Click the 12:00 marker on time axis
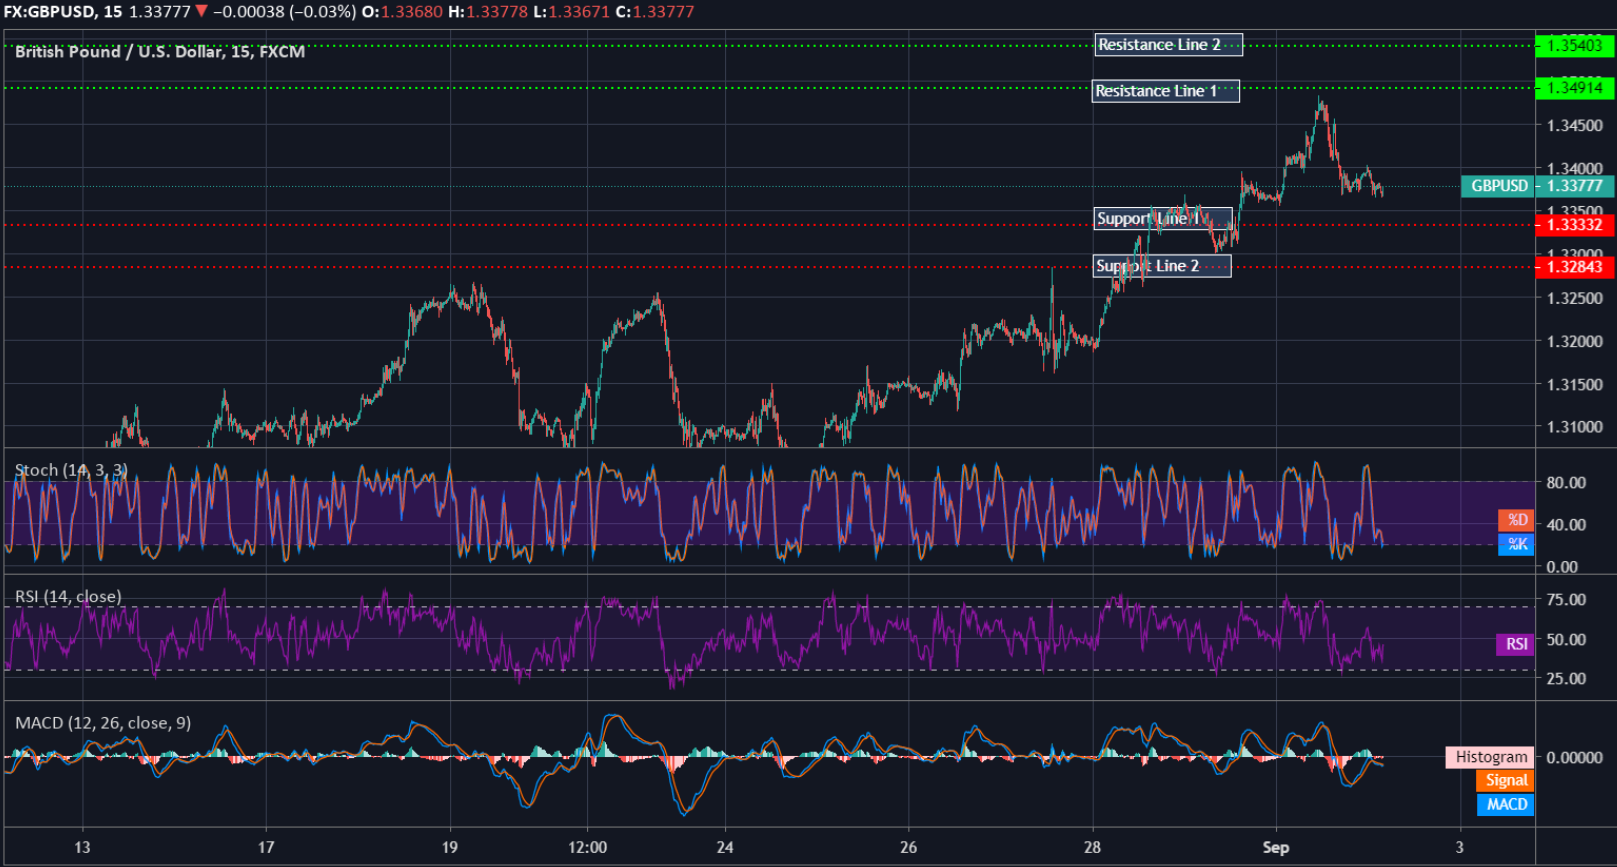1617x867 pixels. 588,847
